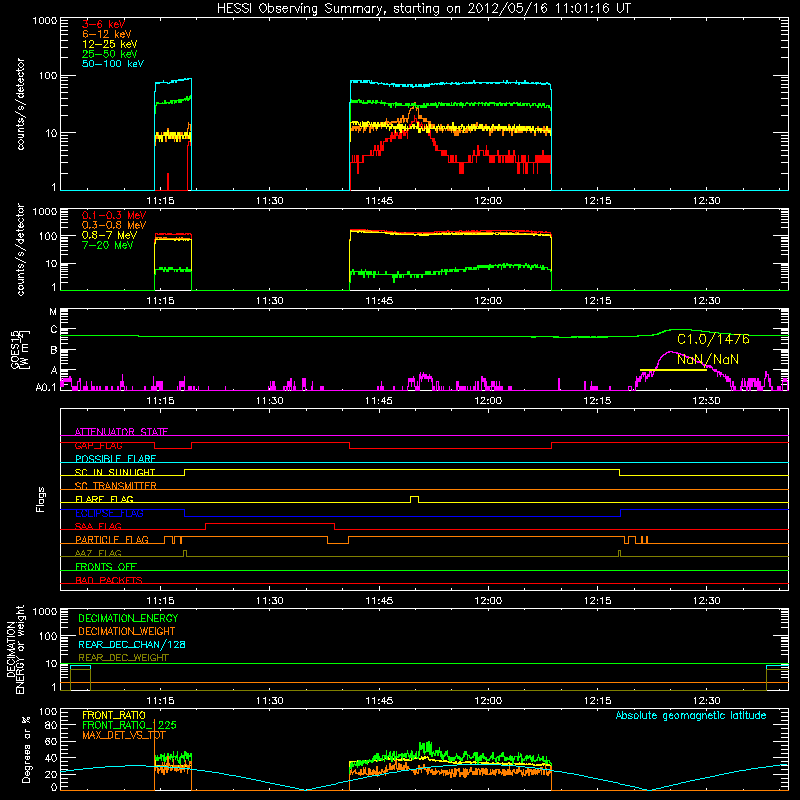The image size is (800, 800).
Task: Click the cyan 50-100 keV curve in first data block
Action: (x=173, y=81)
